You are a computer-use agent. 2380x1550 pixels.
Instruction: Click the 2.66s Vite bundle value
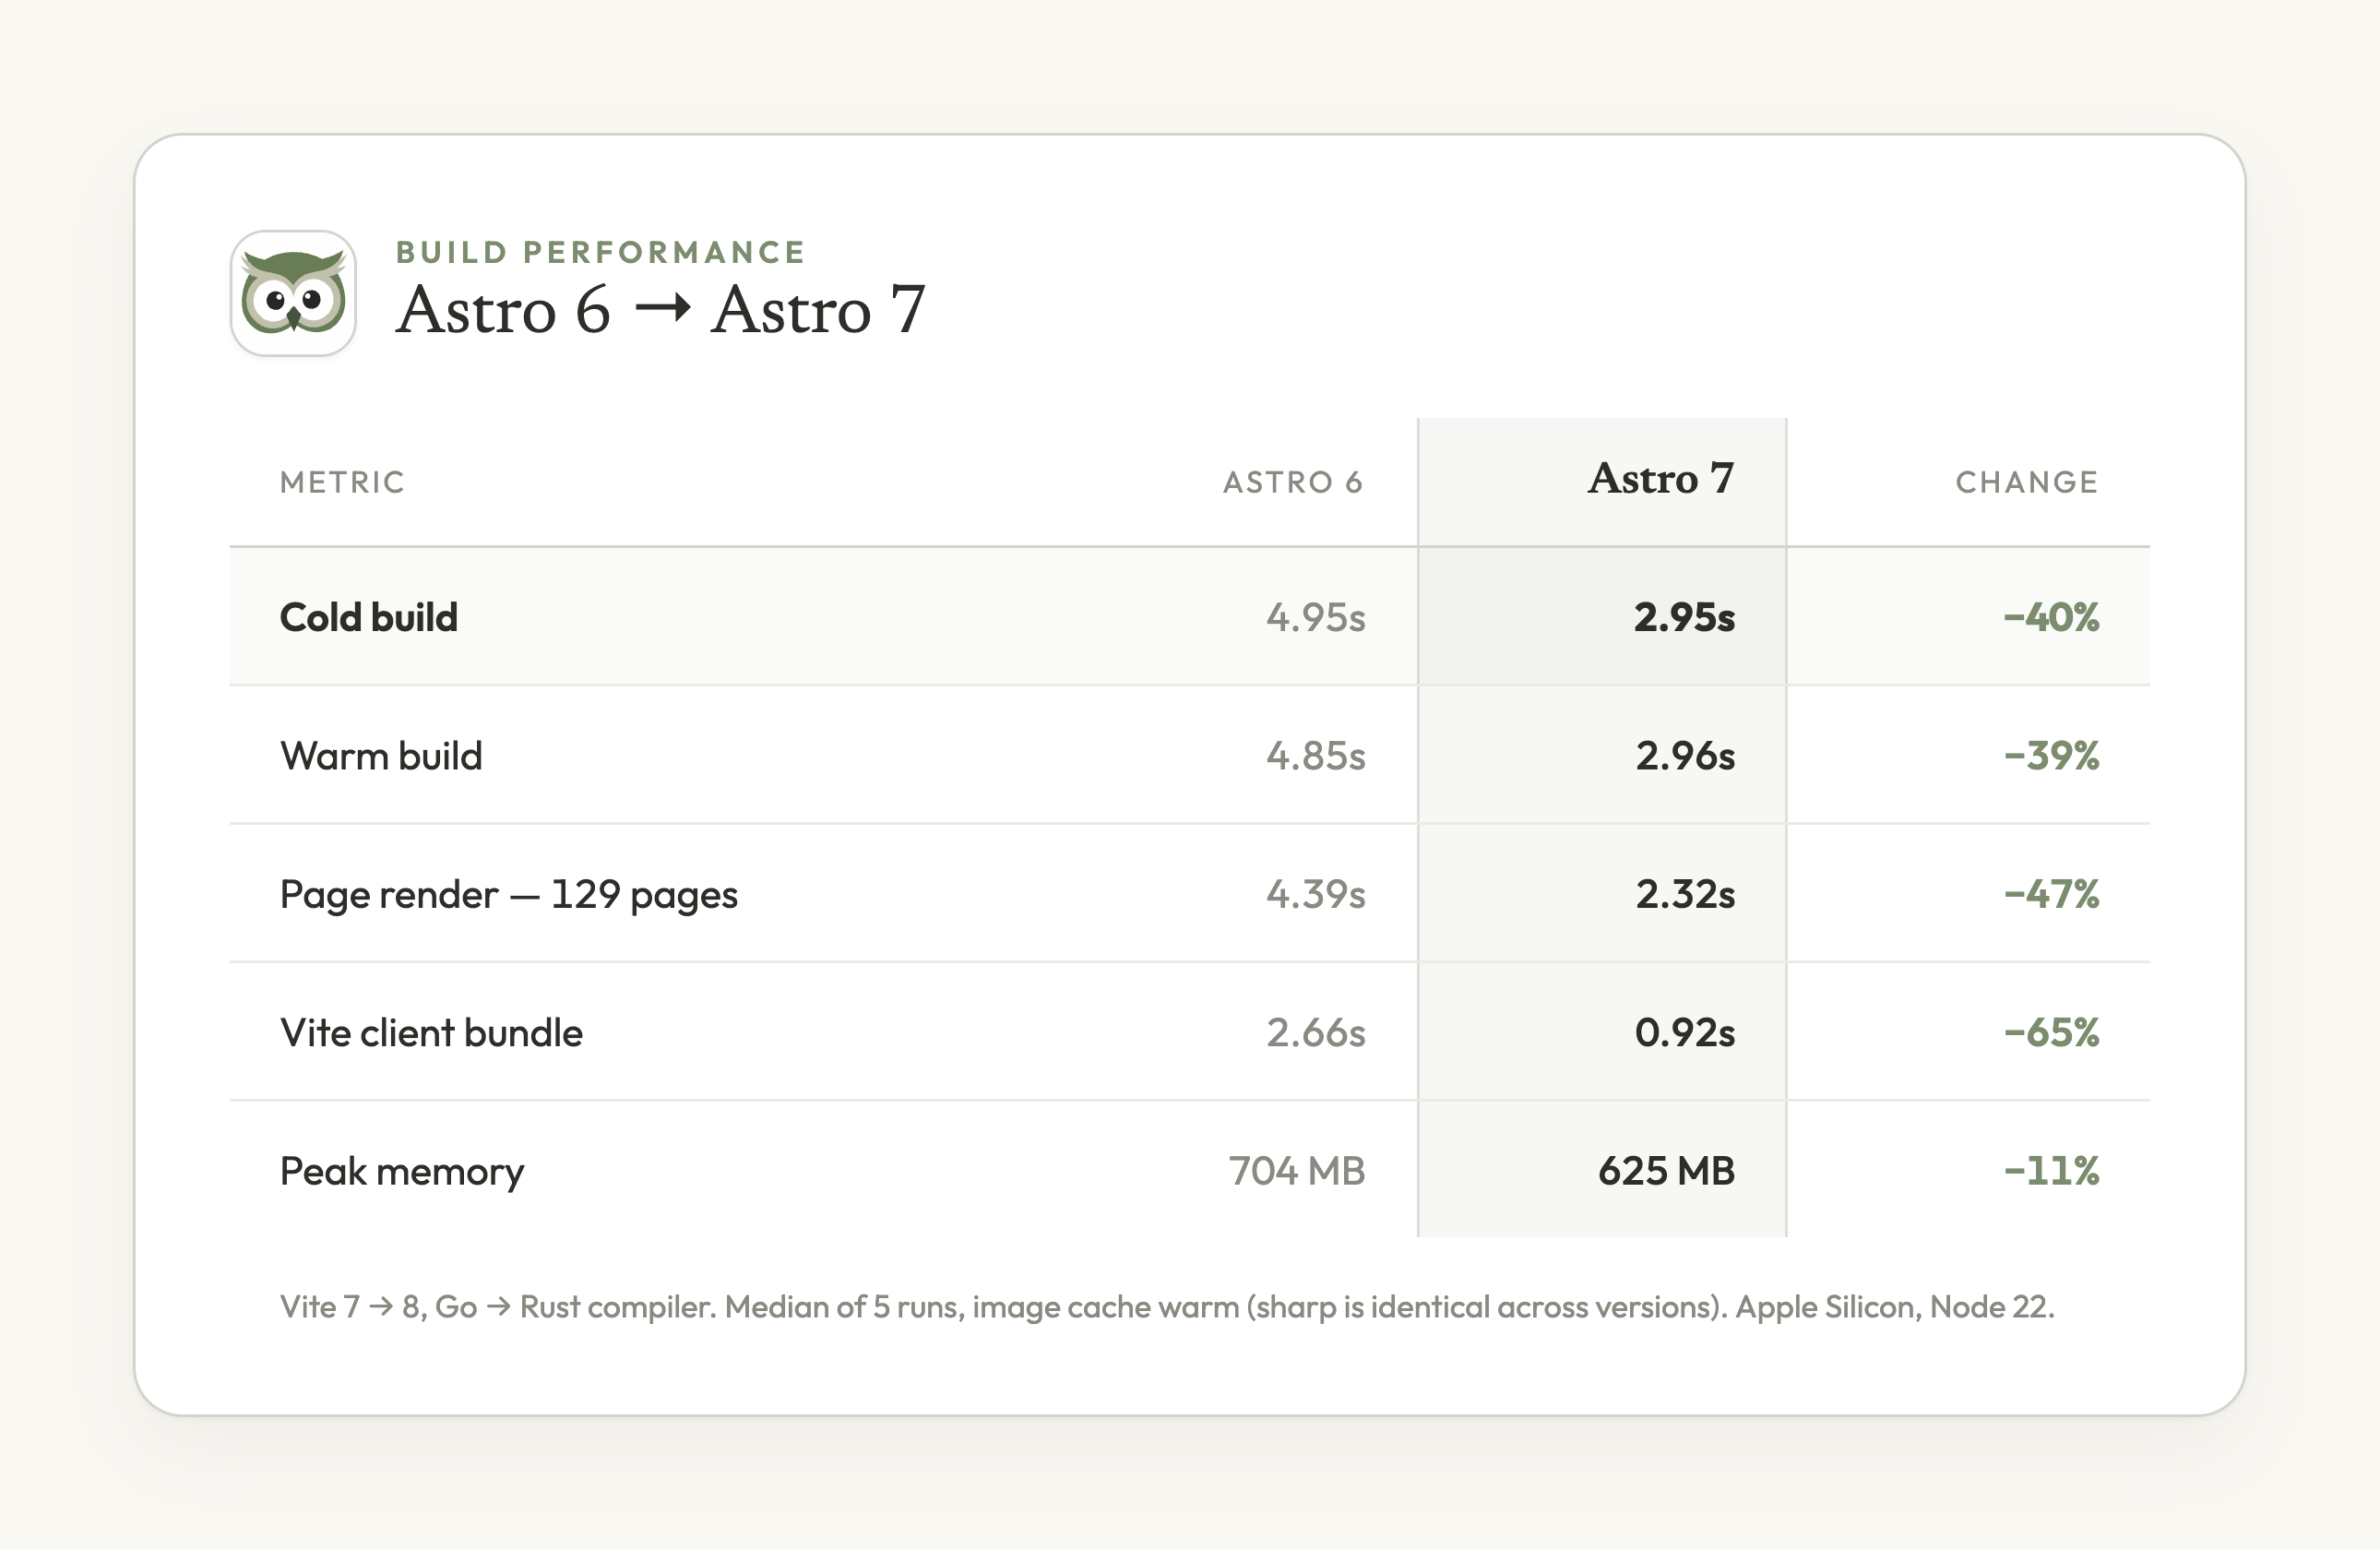(1316, 1033)
